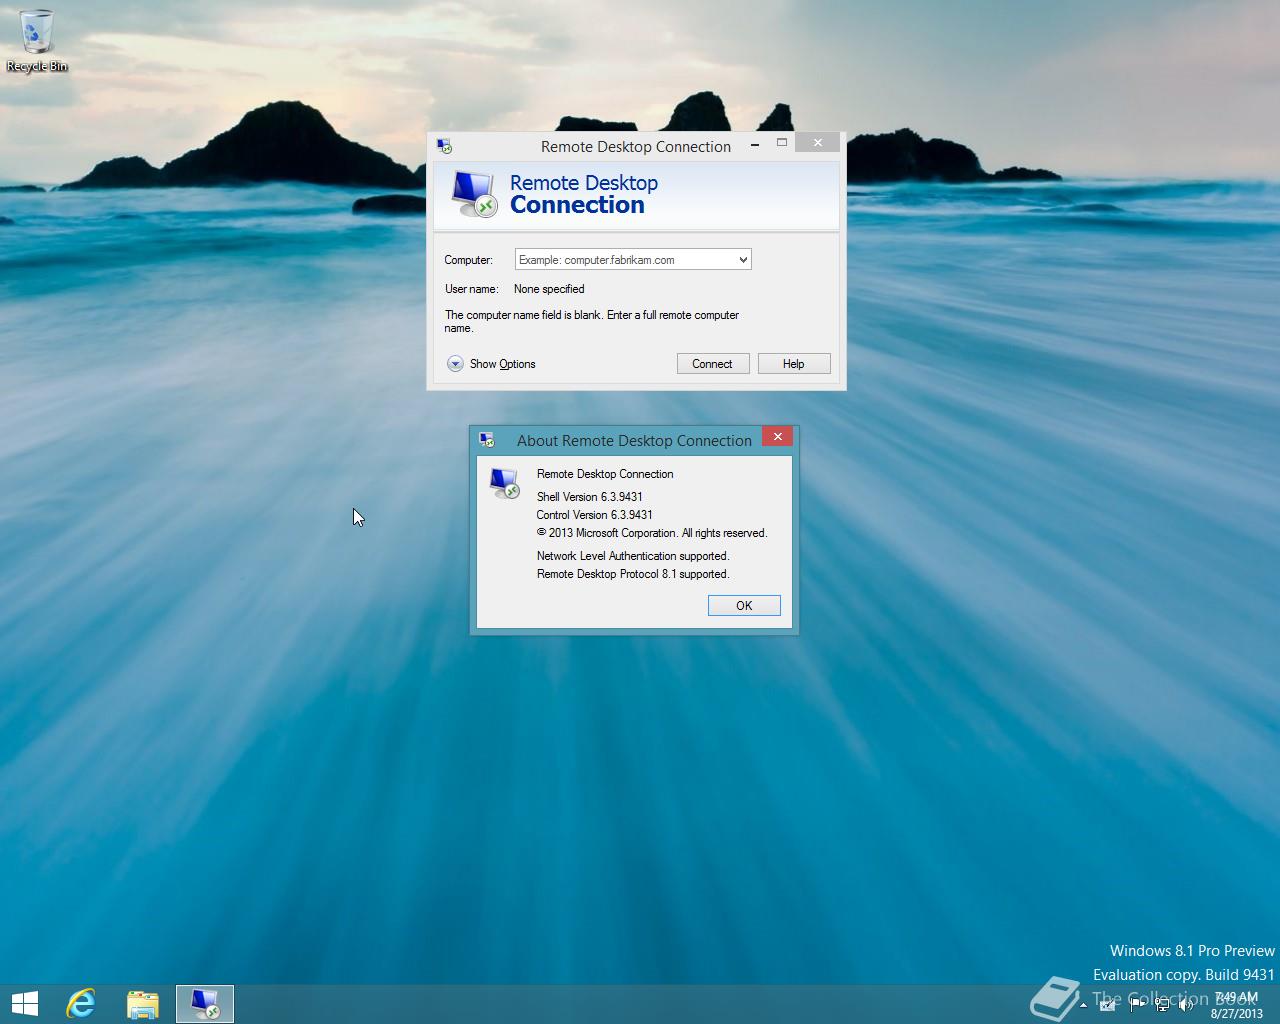Minimize the Remote Desktop Connection window
Image resolution: width=1280 pixels, height=1024 pixels.
tap(755, 143)
